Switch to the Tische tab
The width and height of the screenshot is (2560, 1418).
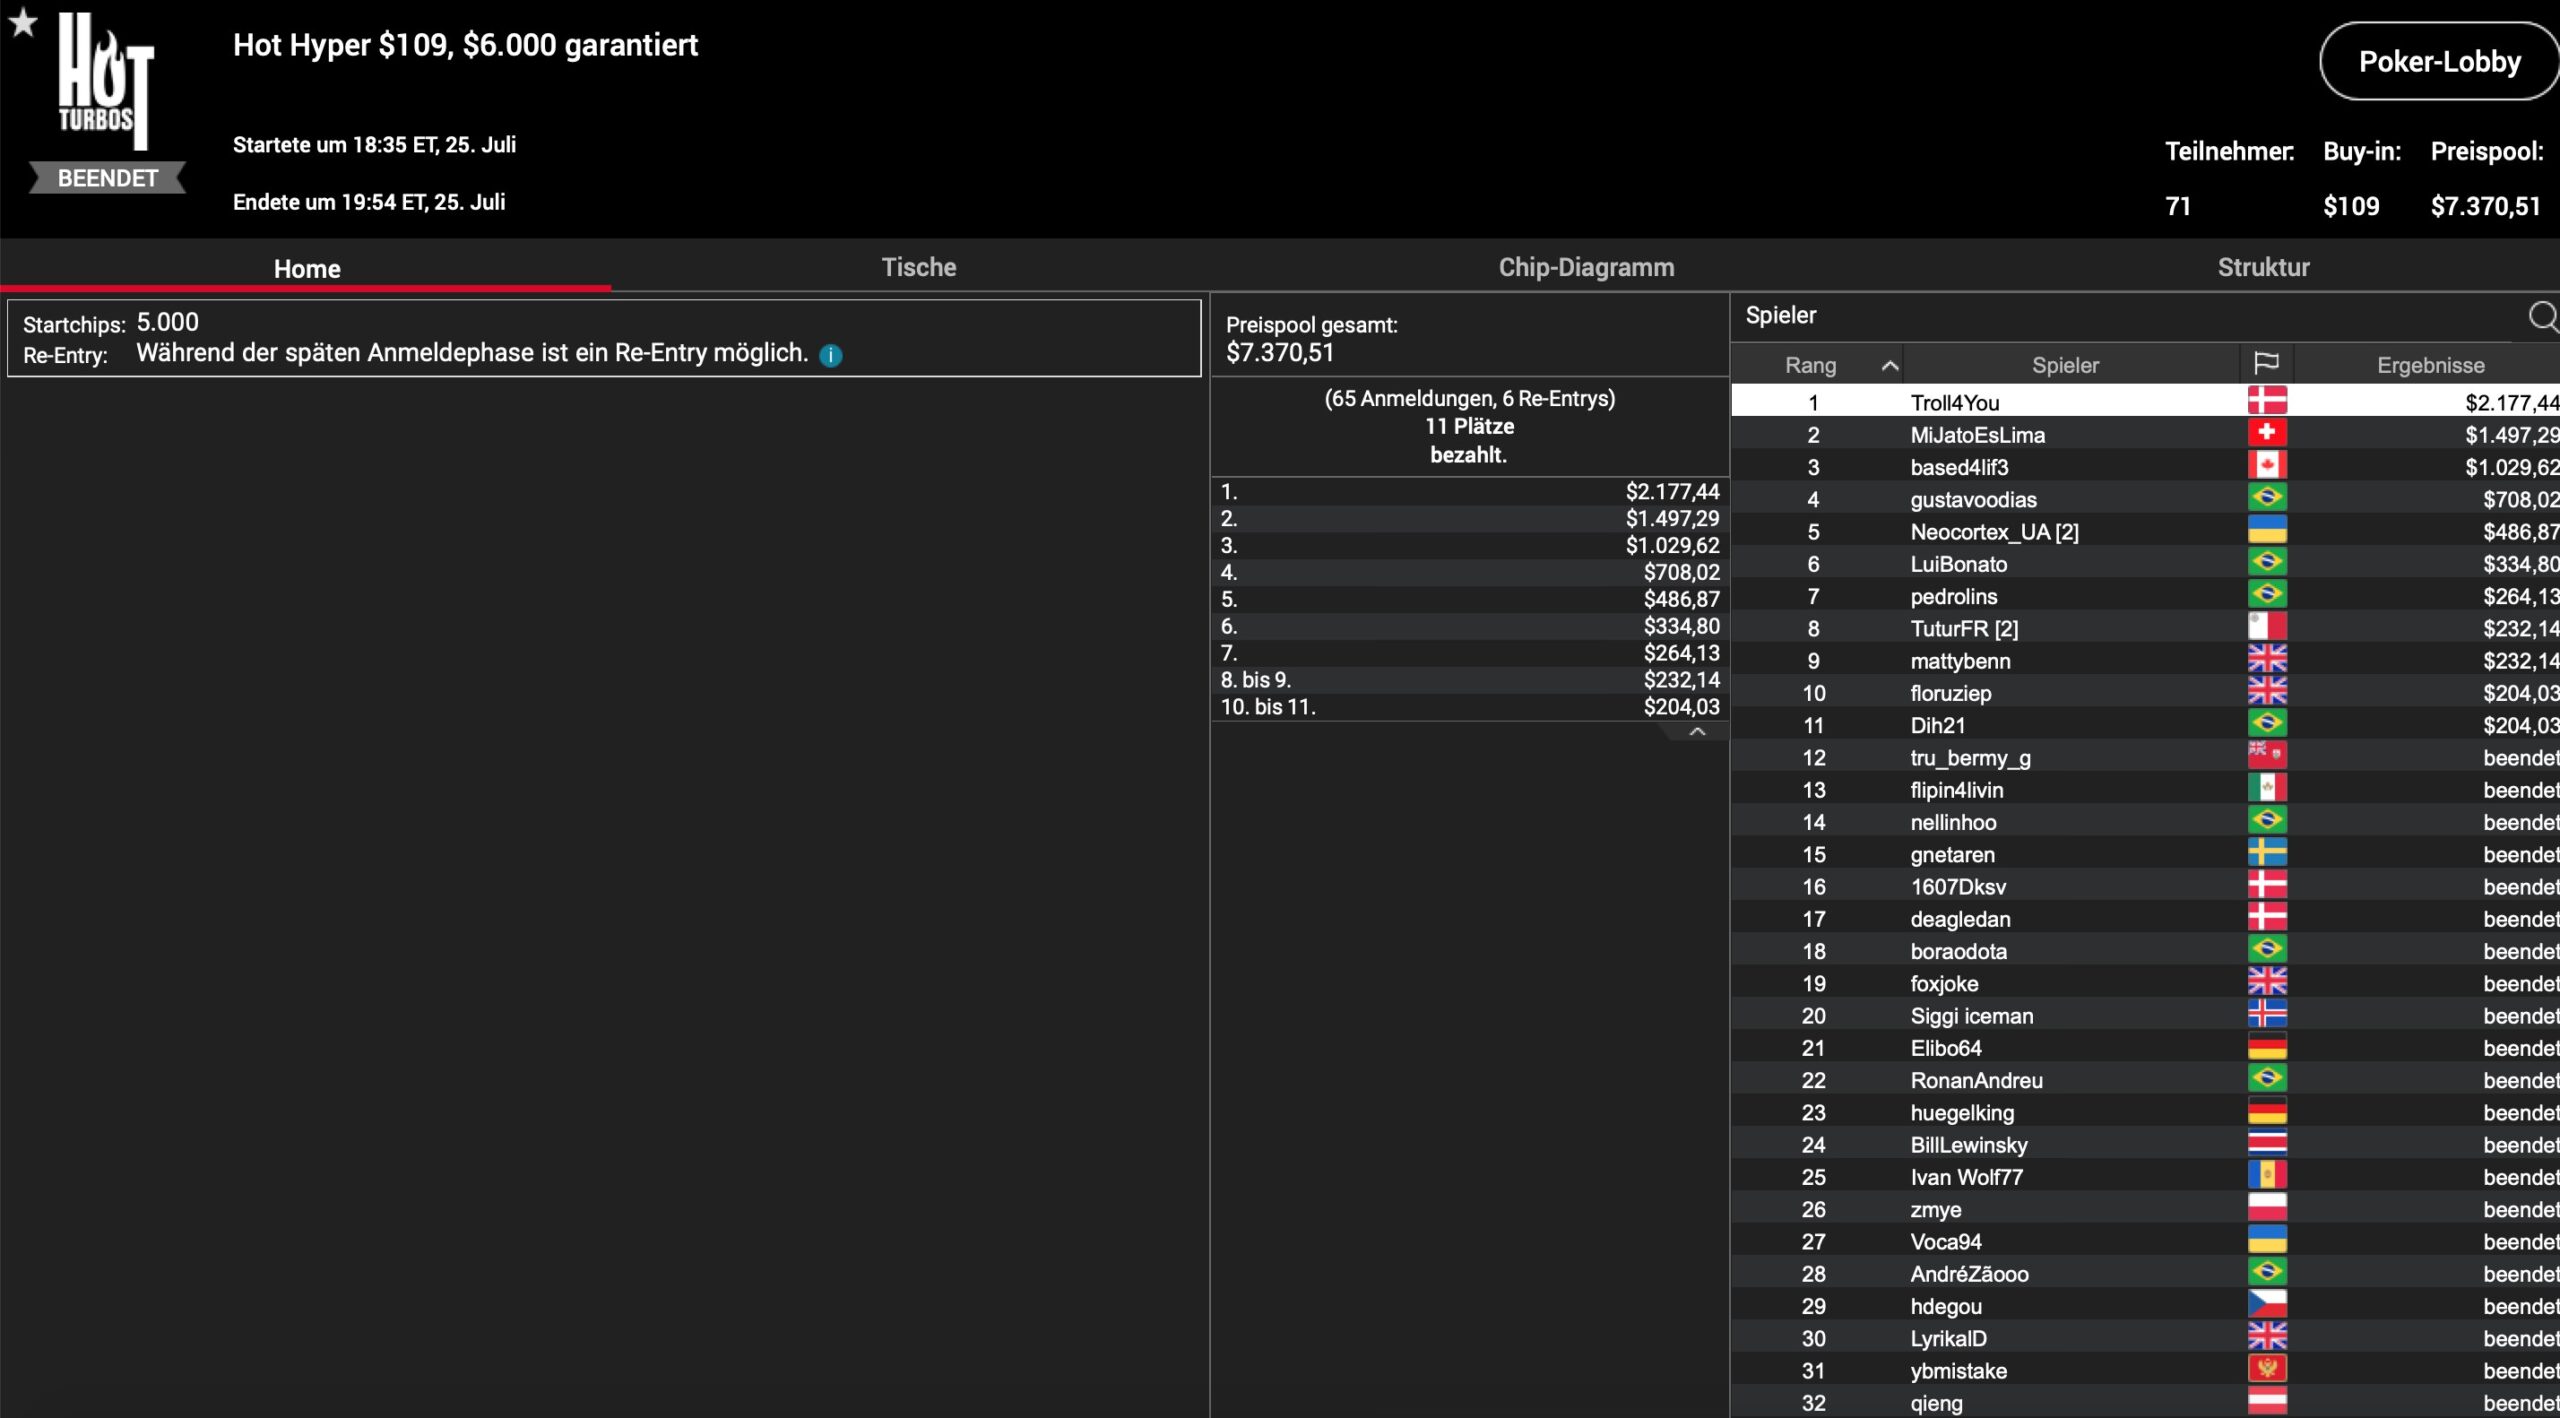(918, 267)
